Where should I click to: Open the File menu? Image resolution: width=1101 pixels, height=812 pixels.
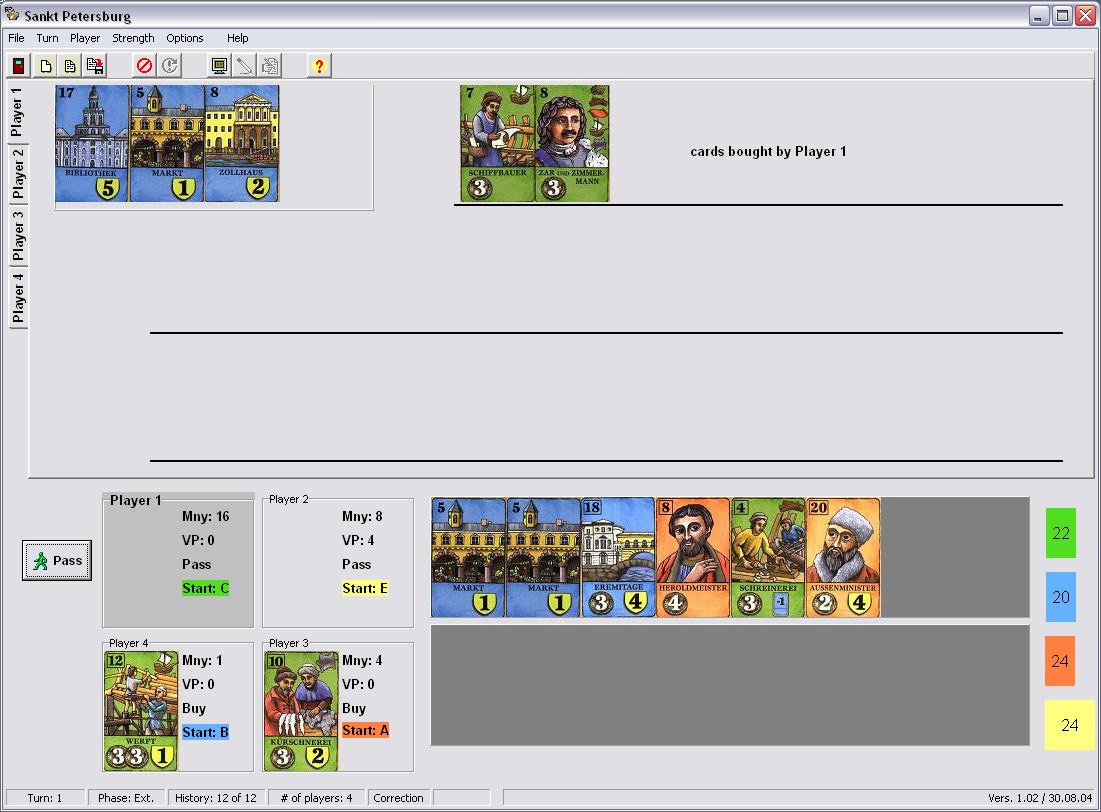click(16, 38)
